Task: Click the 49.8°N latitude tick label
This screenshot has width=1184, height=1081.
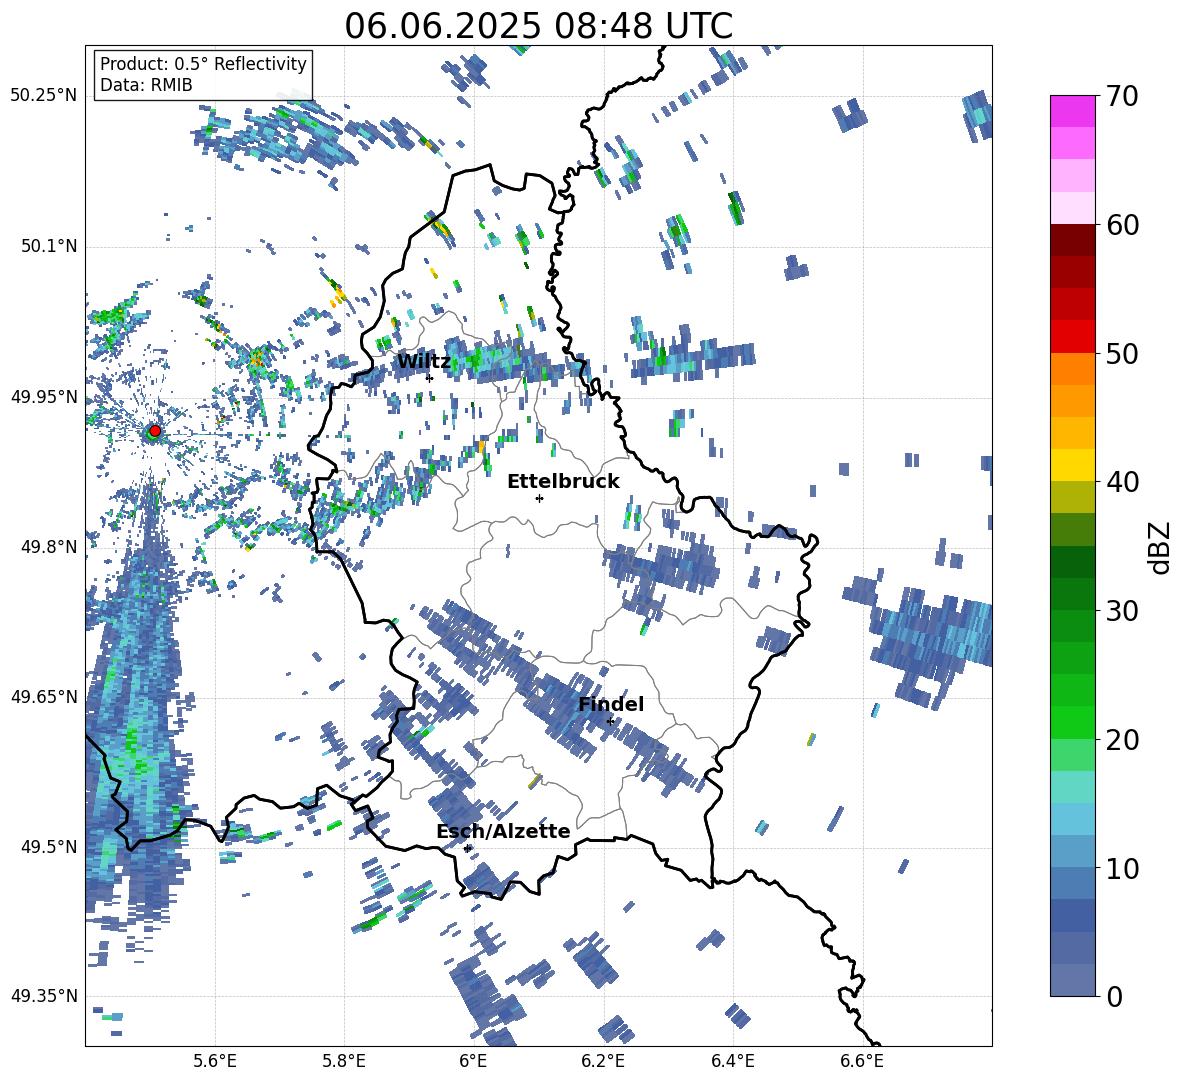Action: (49, 547)
